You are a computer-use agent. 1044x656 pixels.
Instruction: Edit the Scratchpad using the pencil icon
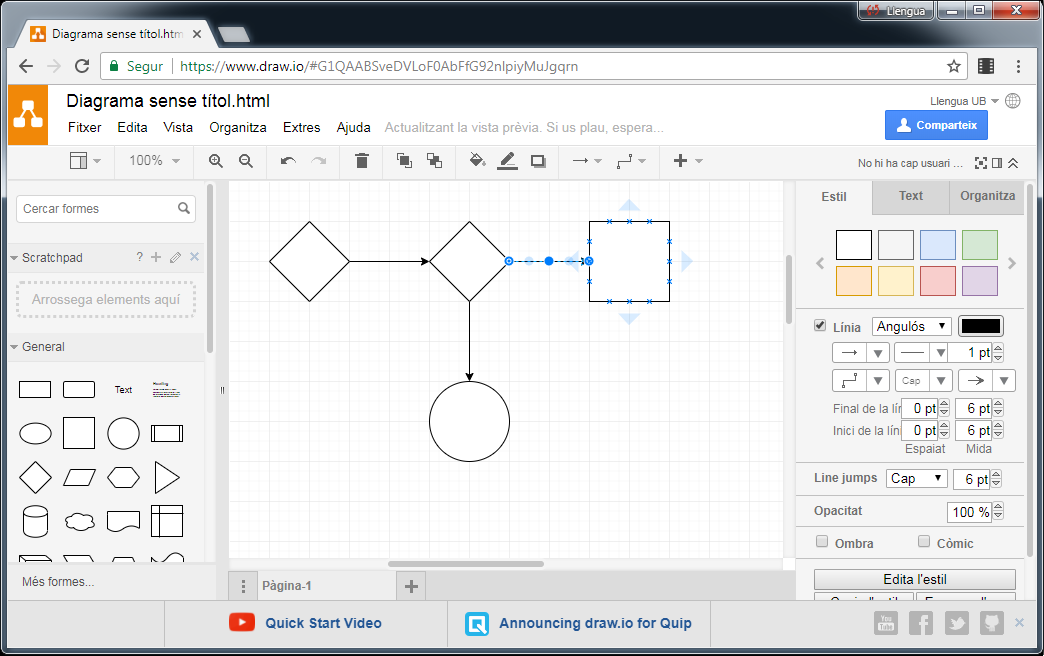[x=174, y=257]
